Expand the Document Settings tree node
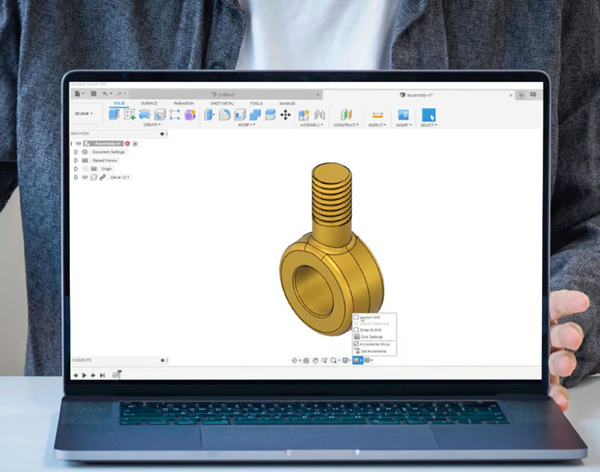The height and width of the screenshot is (472, 600). coord(76,152)
